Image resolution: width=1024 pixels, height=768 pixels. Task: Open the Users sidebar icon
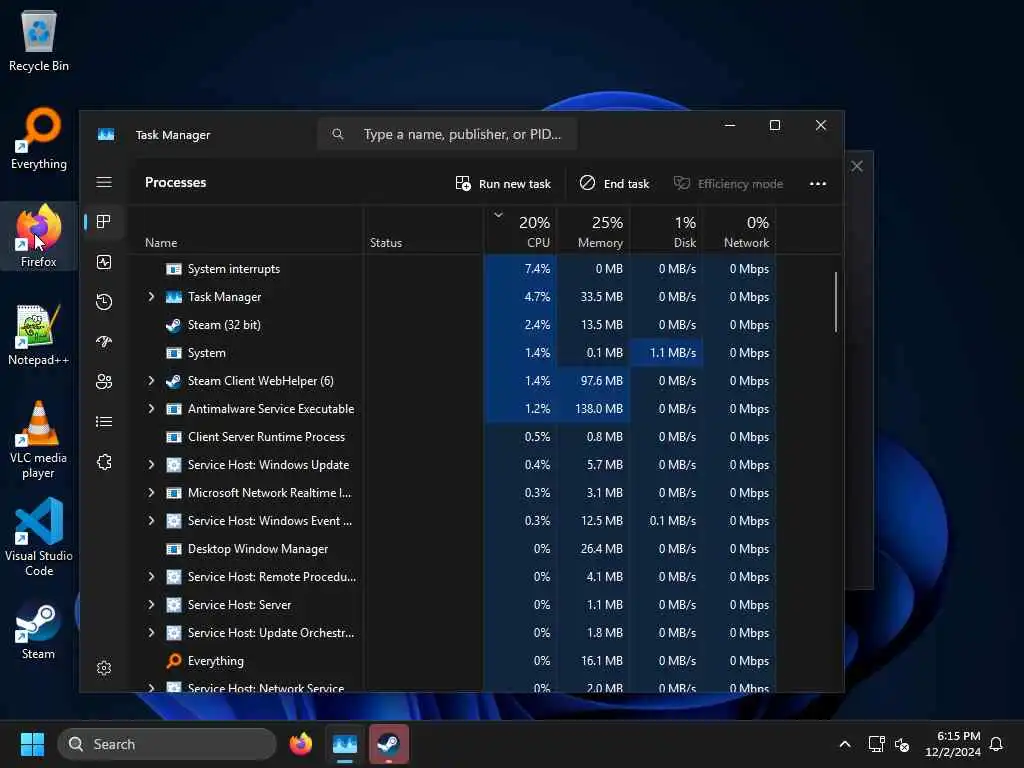104,381
